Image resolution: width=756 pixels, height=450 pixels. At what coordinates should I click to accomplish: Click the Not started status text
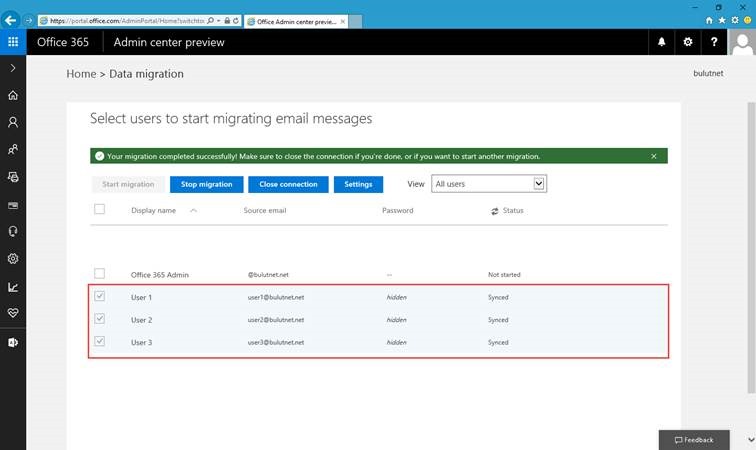504,274
